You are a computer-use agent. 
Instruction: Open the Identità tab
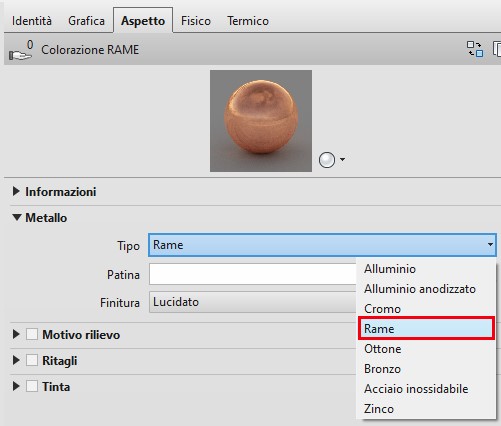click(x=32, y=21)
